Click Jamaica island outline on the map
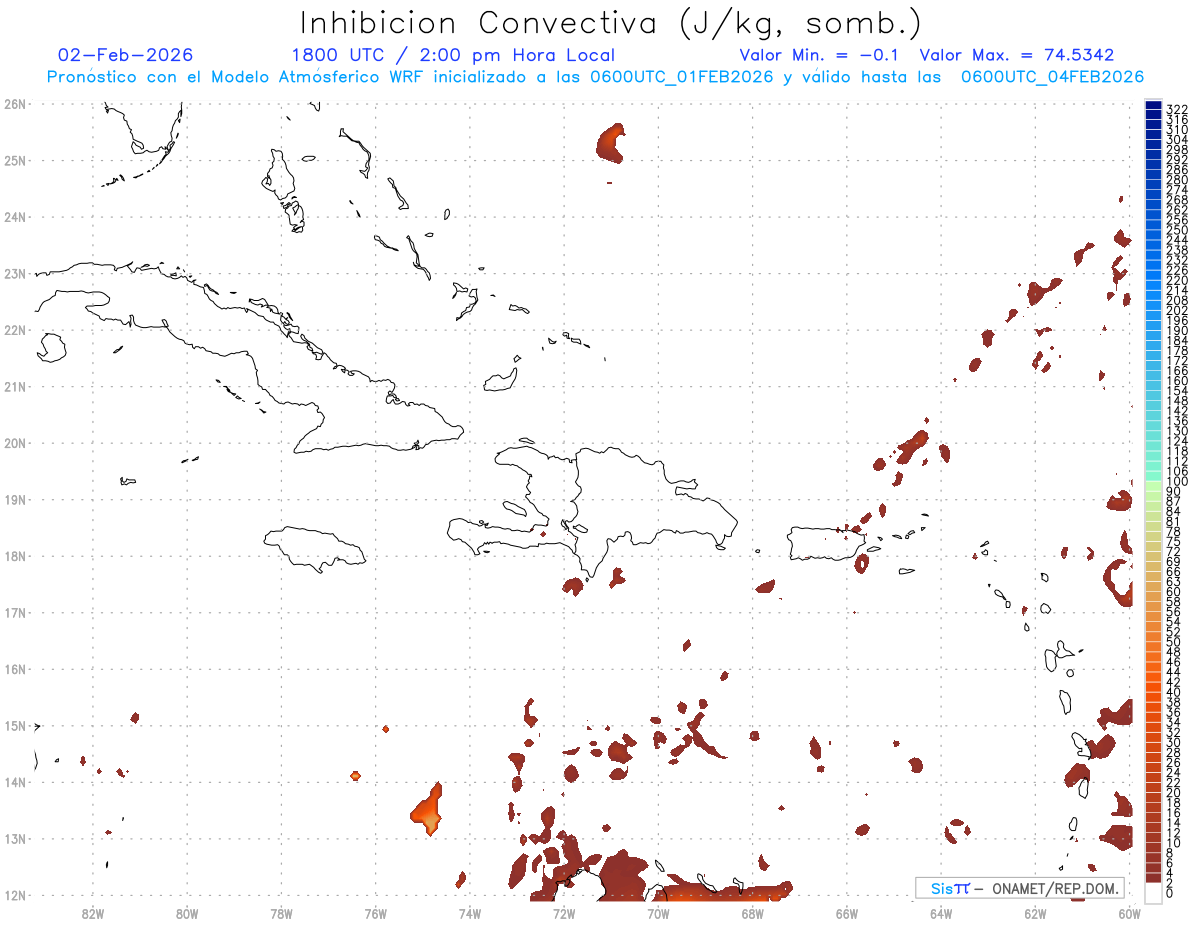1200x927 pixels. 313,548
